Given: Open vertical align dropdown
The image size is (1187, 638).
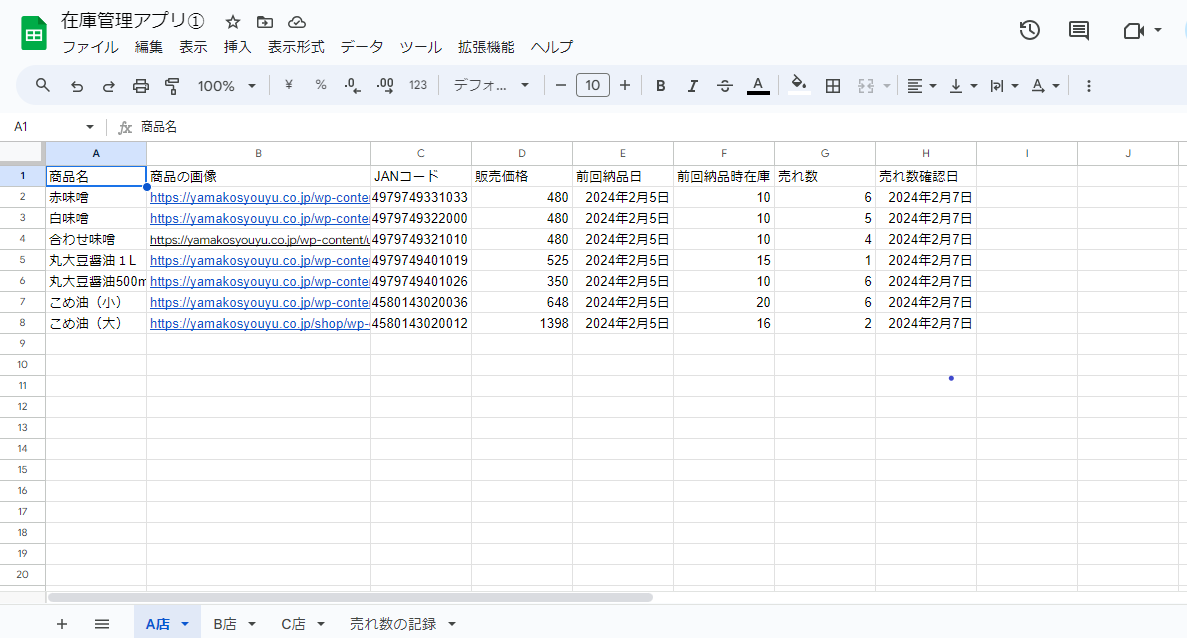Looking at the screenshot, I should point(963,86).
